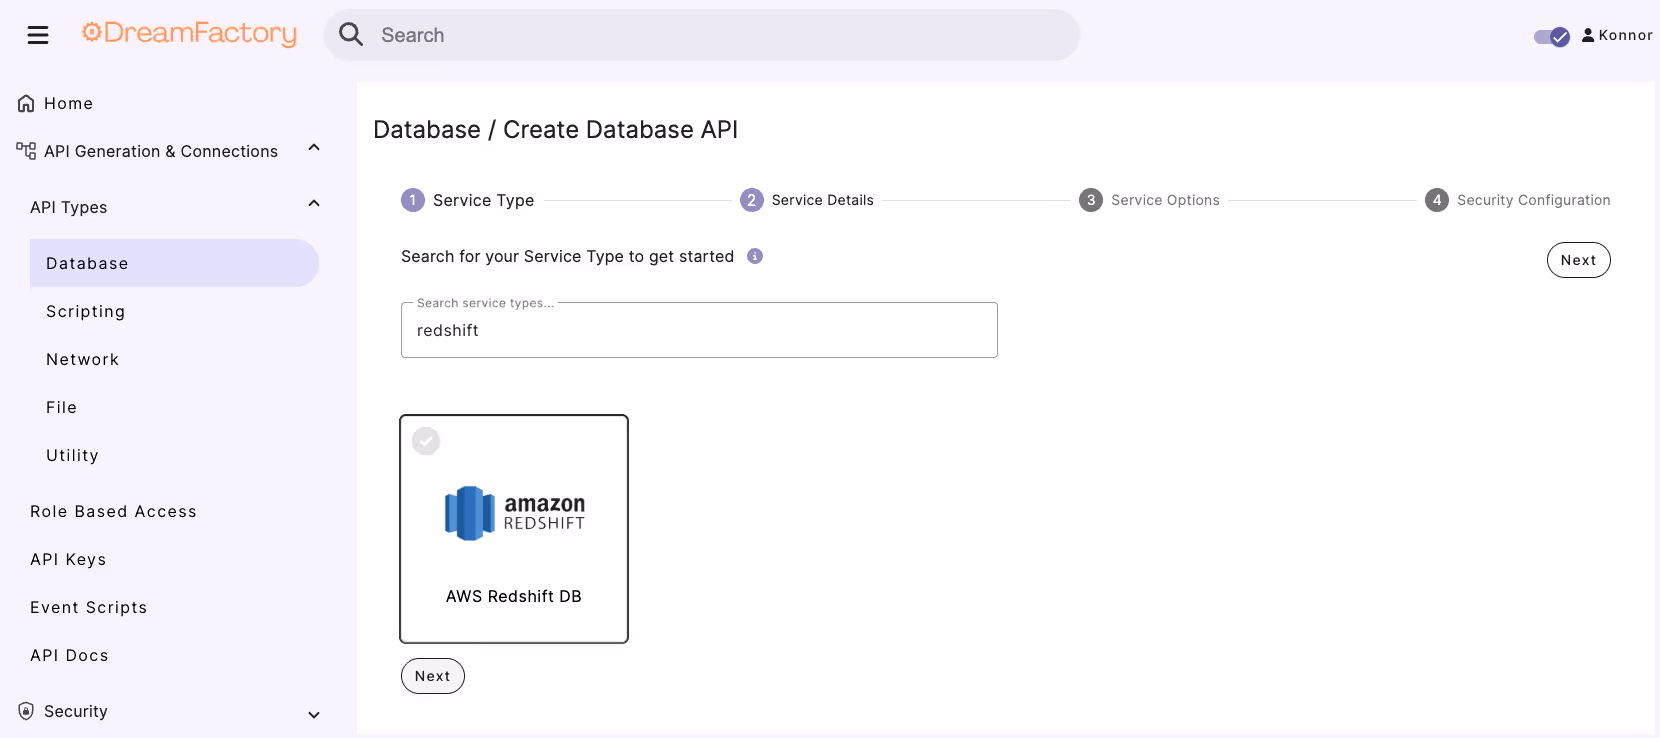The image size is (1660, 738).
Task: Click step 1 circle in the stepper
Action: tap(413, 200)
